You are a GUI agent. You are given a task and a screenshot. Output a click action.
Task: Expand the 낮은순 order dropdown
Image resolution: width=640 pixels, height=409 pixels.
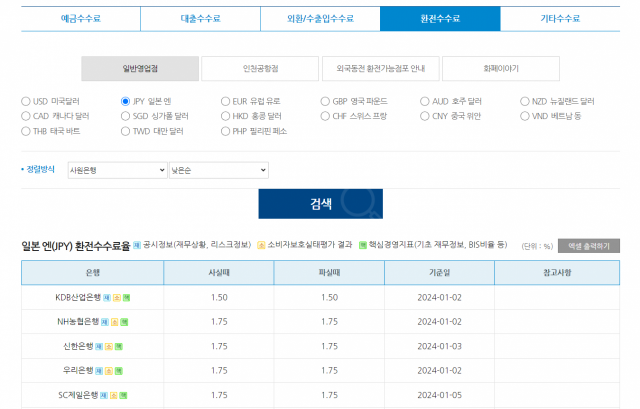[x=218, y=171]
